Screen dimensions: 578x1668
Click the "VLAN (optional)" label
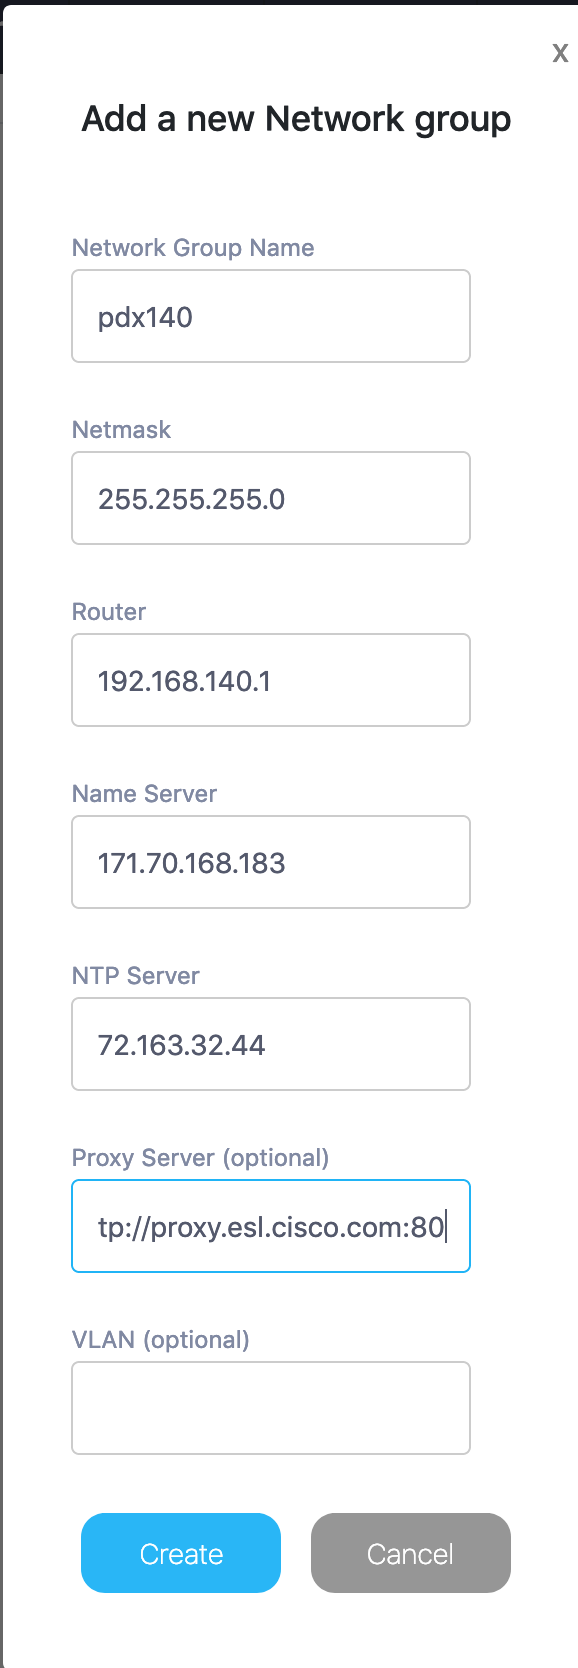tap(160, 1340)
